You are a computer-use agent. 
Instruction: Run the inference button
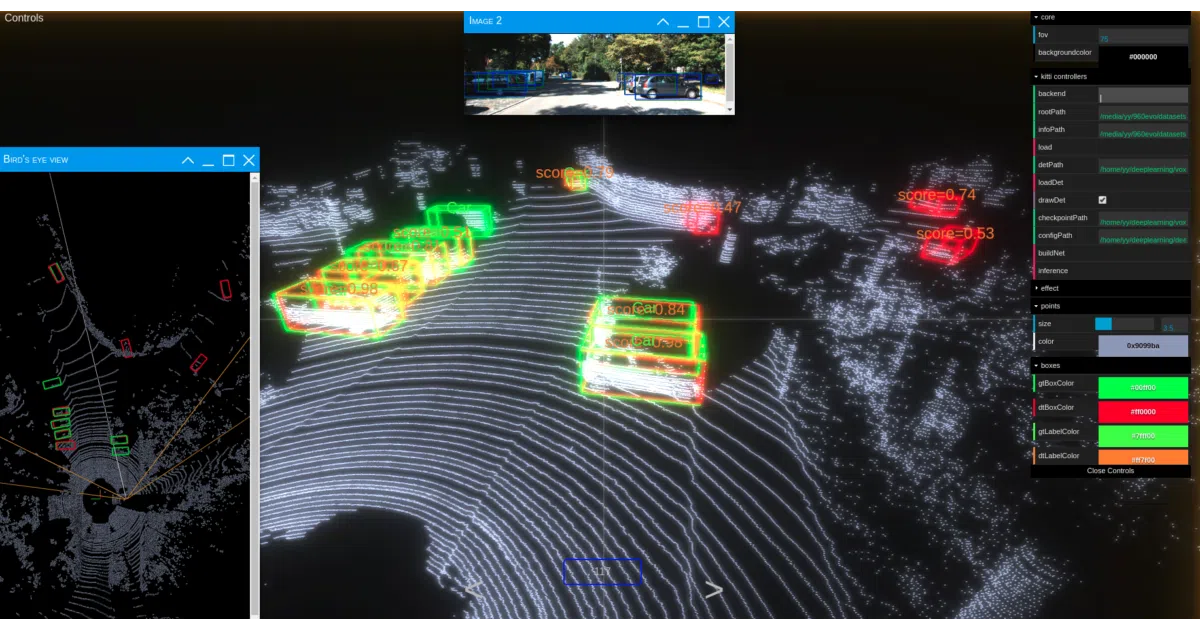pyautogui.click(x=1110, y=271)
